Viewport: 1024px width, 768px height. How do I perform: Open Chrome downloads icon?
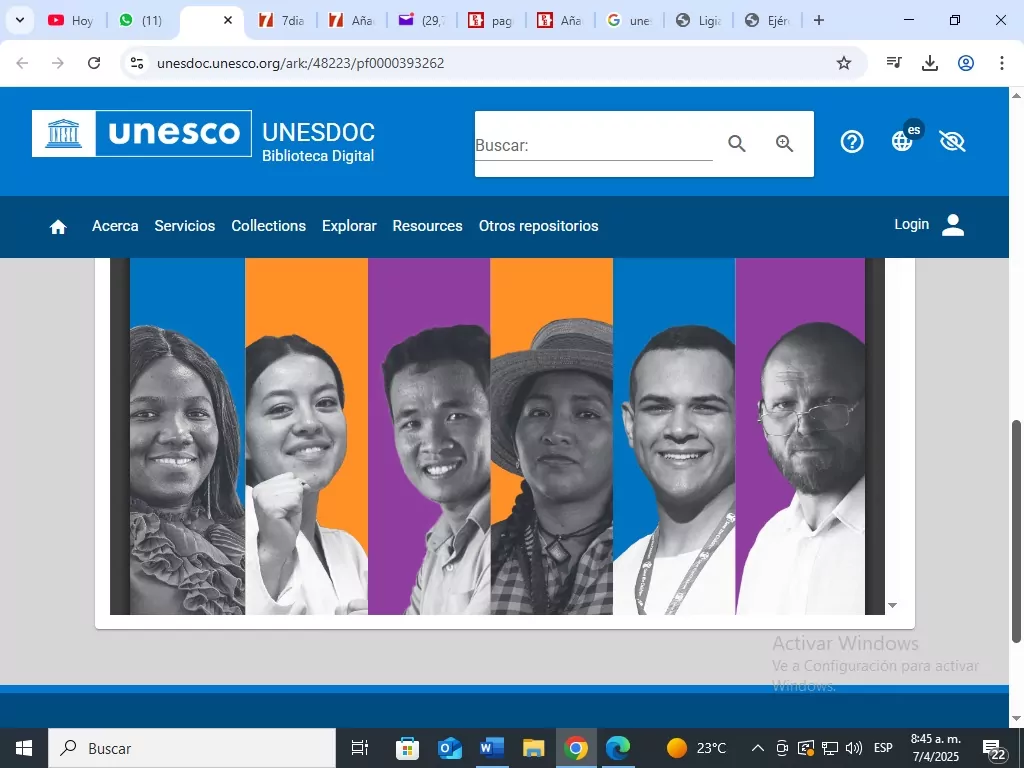[x=930, y=63]
